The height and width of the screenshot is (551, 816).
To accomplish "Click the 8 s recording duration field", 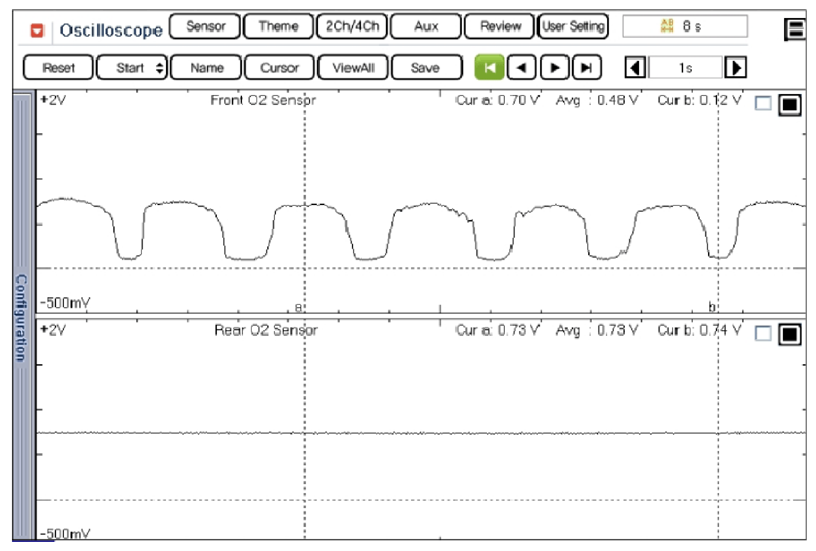I will [684, 27].
